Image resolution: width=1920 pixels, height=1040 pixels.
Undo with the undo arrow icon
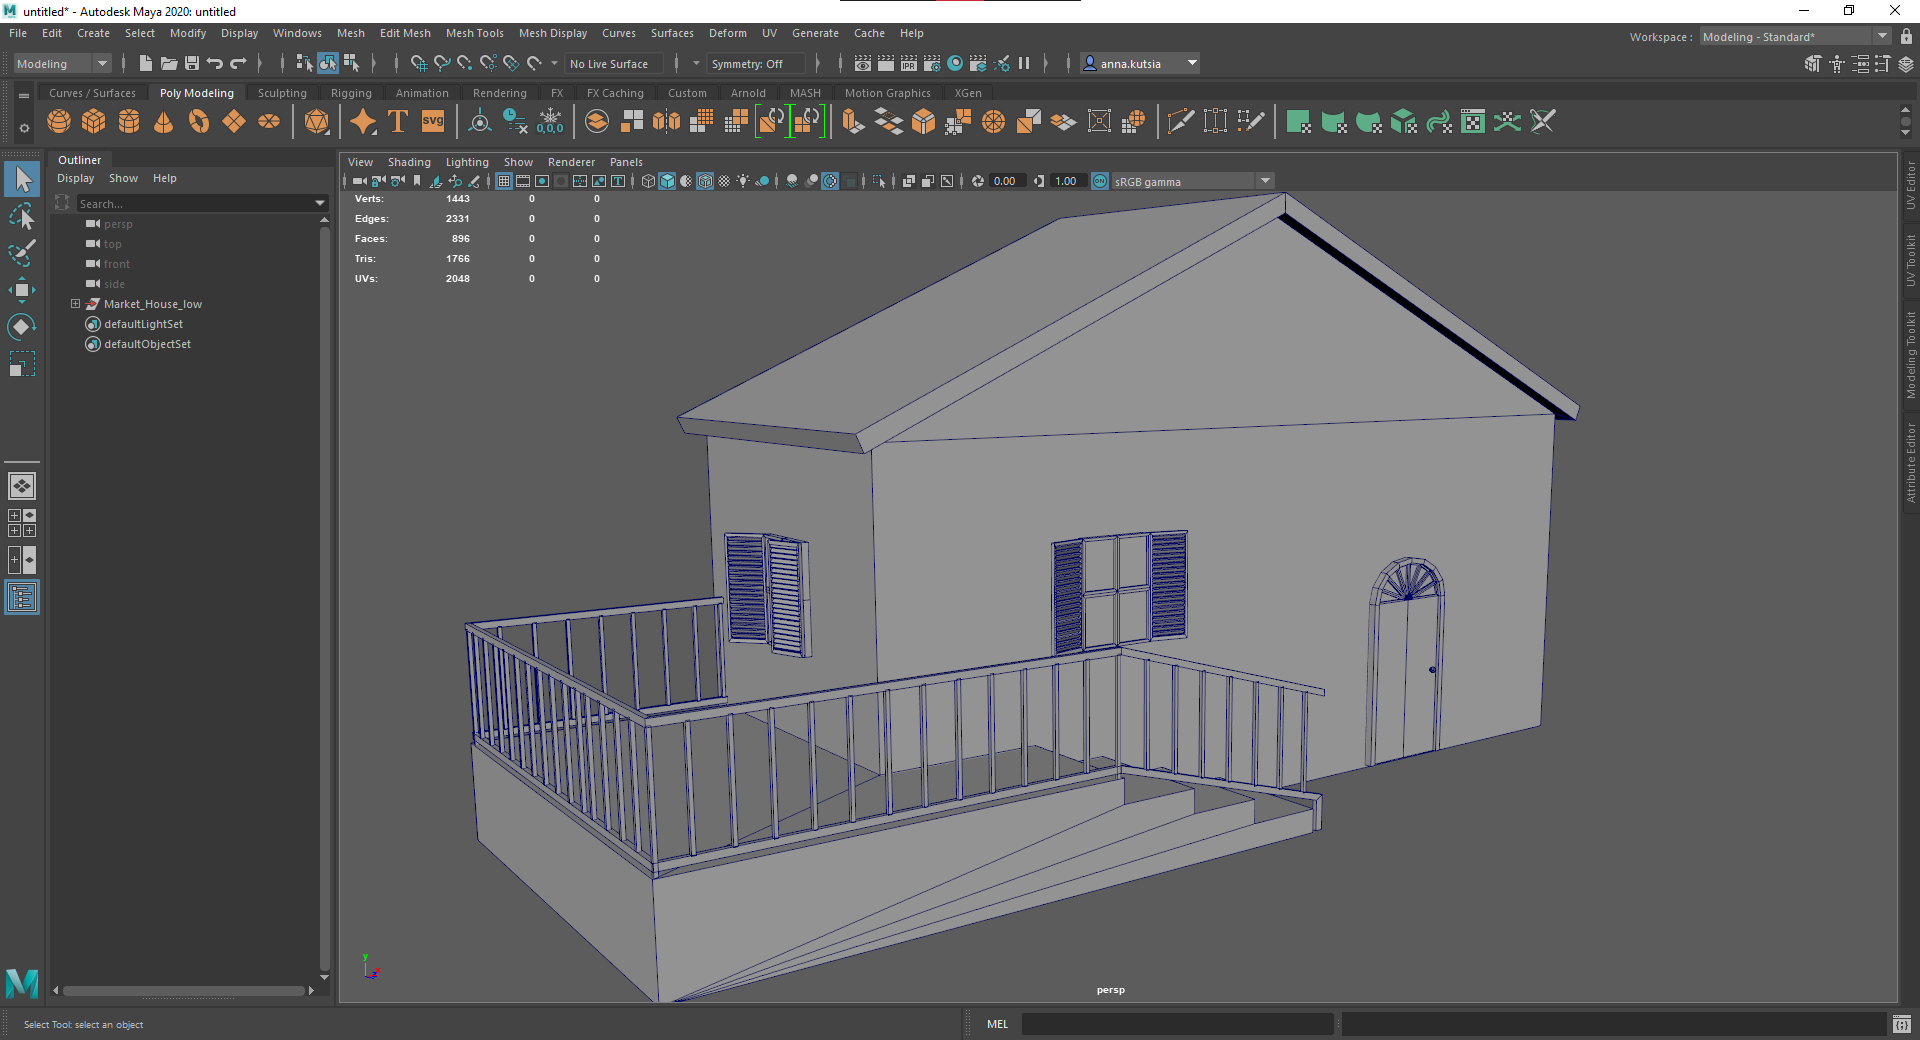215,63
